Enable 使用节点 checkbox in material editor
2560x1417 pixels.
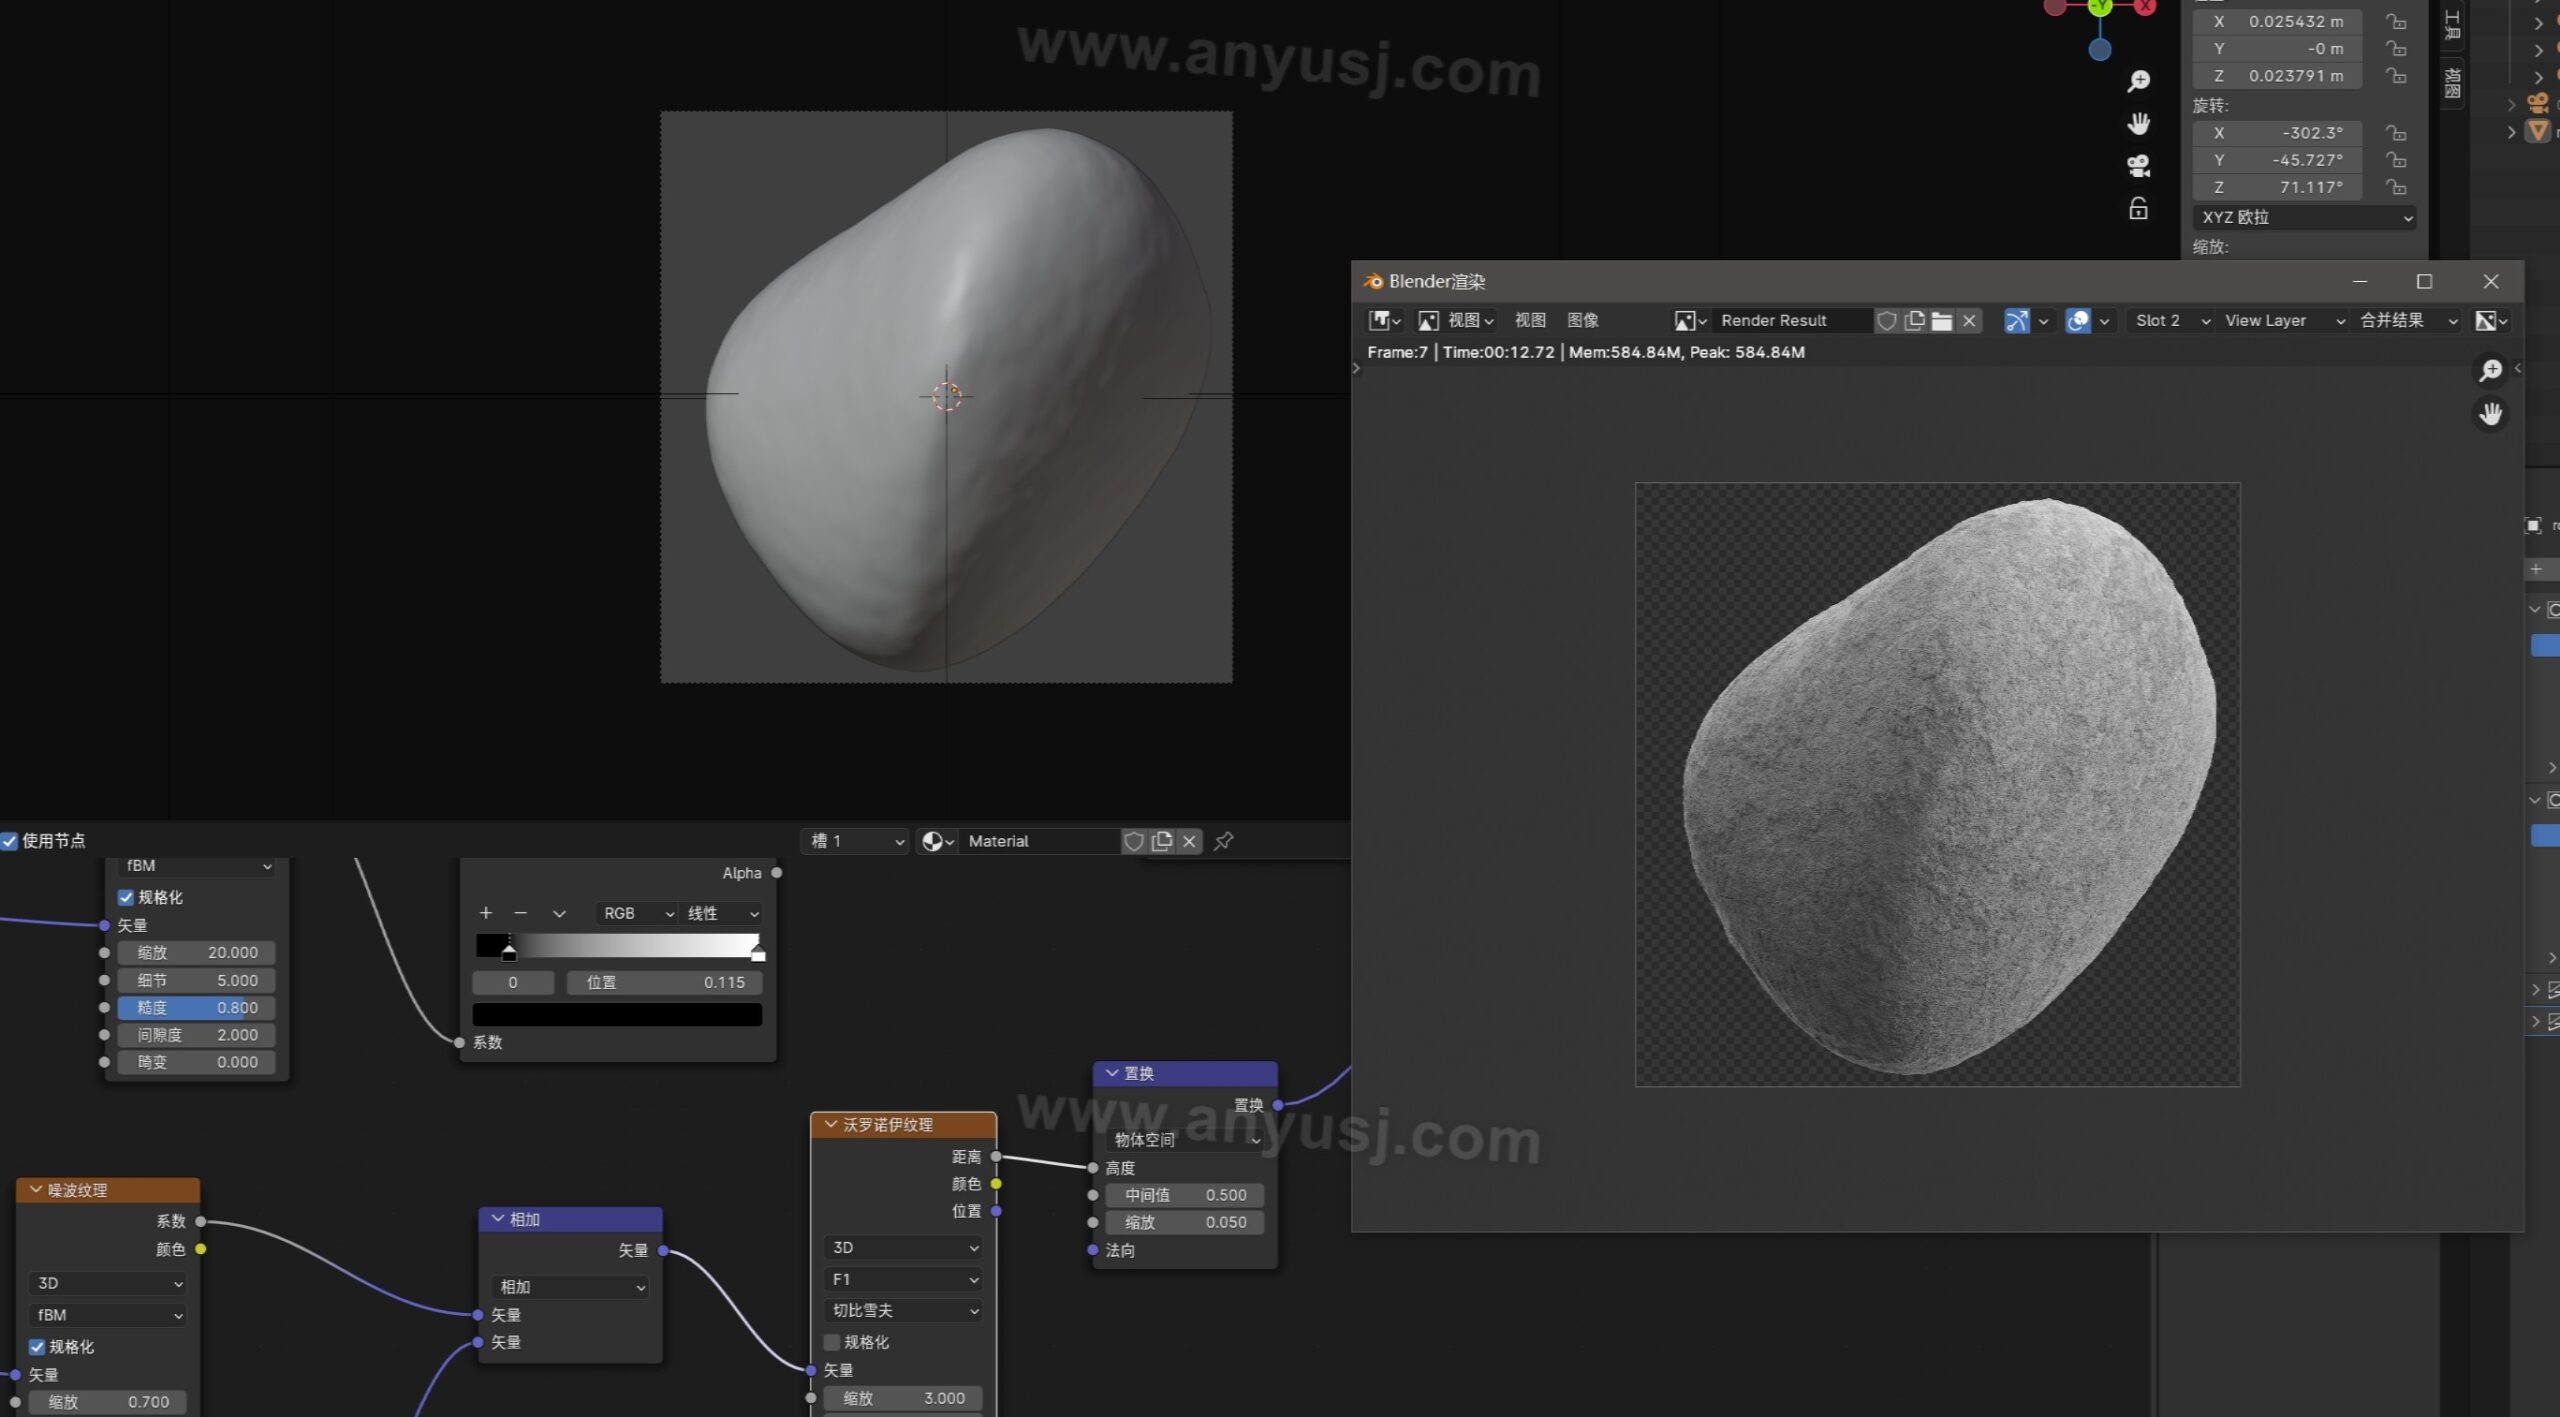tap(12, 839)
